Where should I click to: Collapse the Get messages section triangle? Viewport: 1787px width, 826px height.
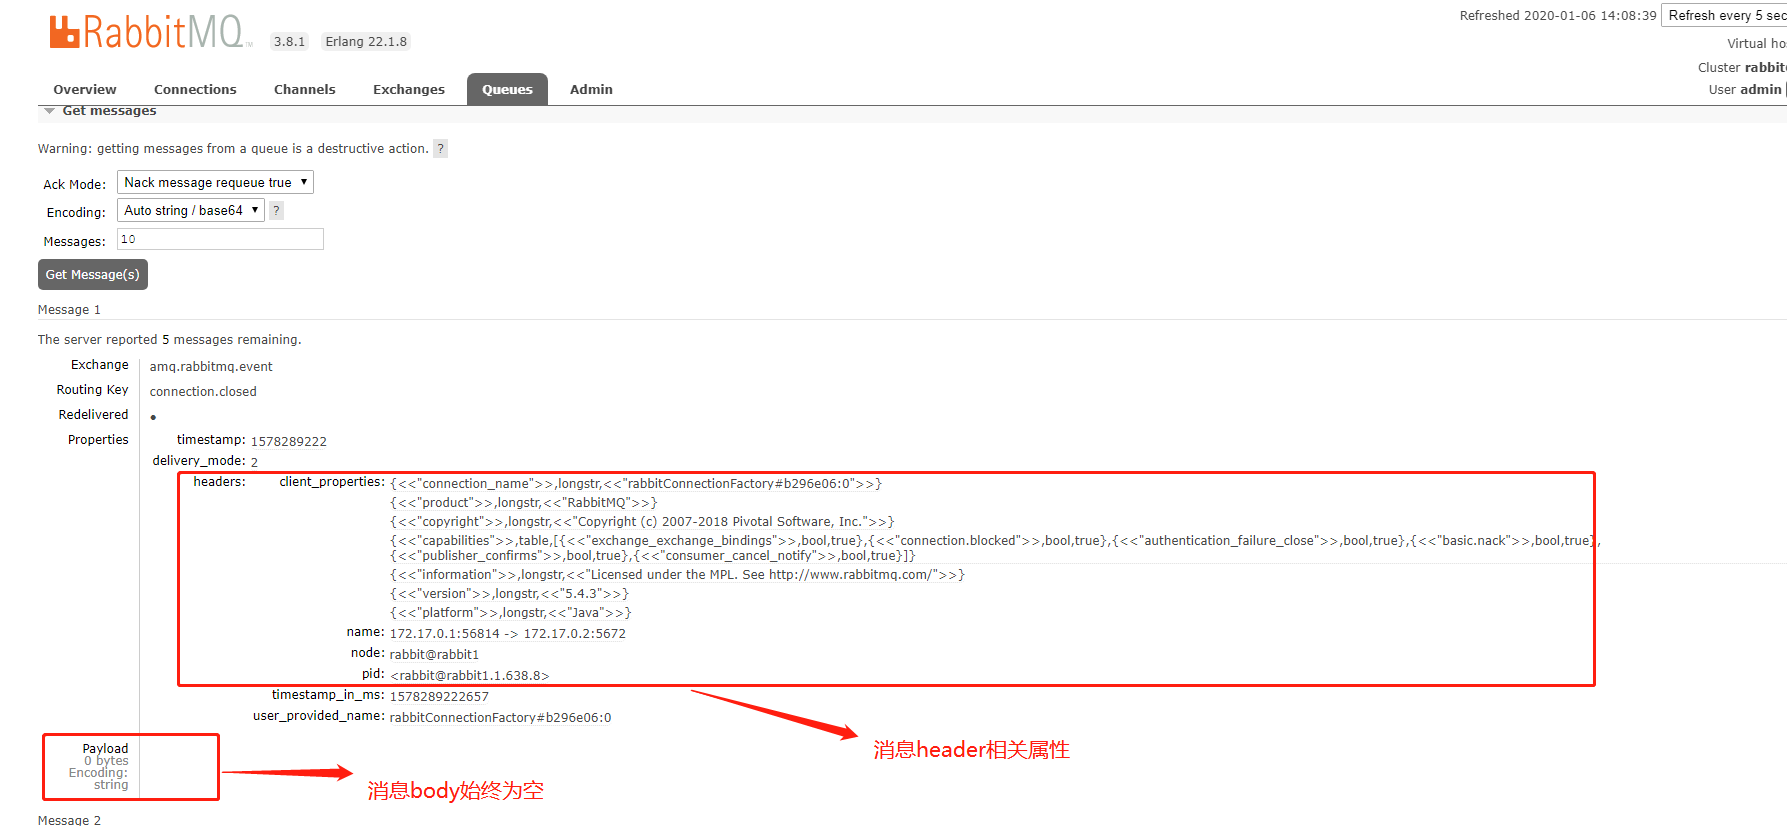click(49, 111)
